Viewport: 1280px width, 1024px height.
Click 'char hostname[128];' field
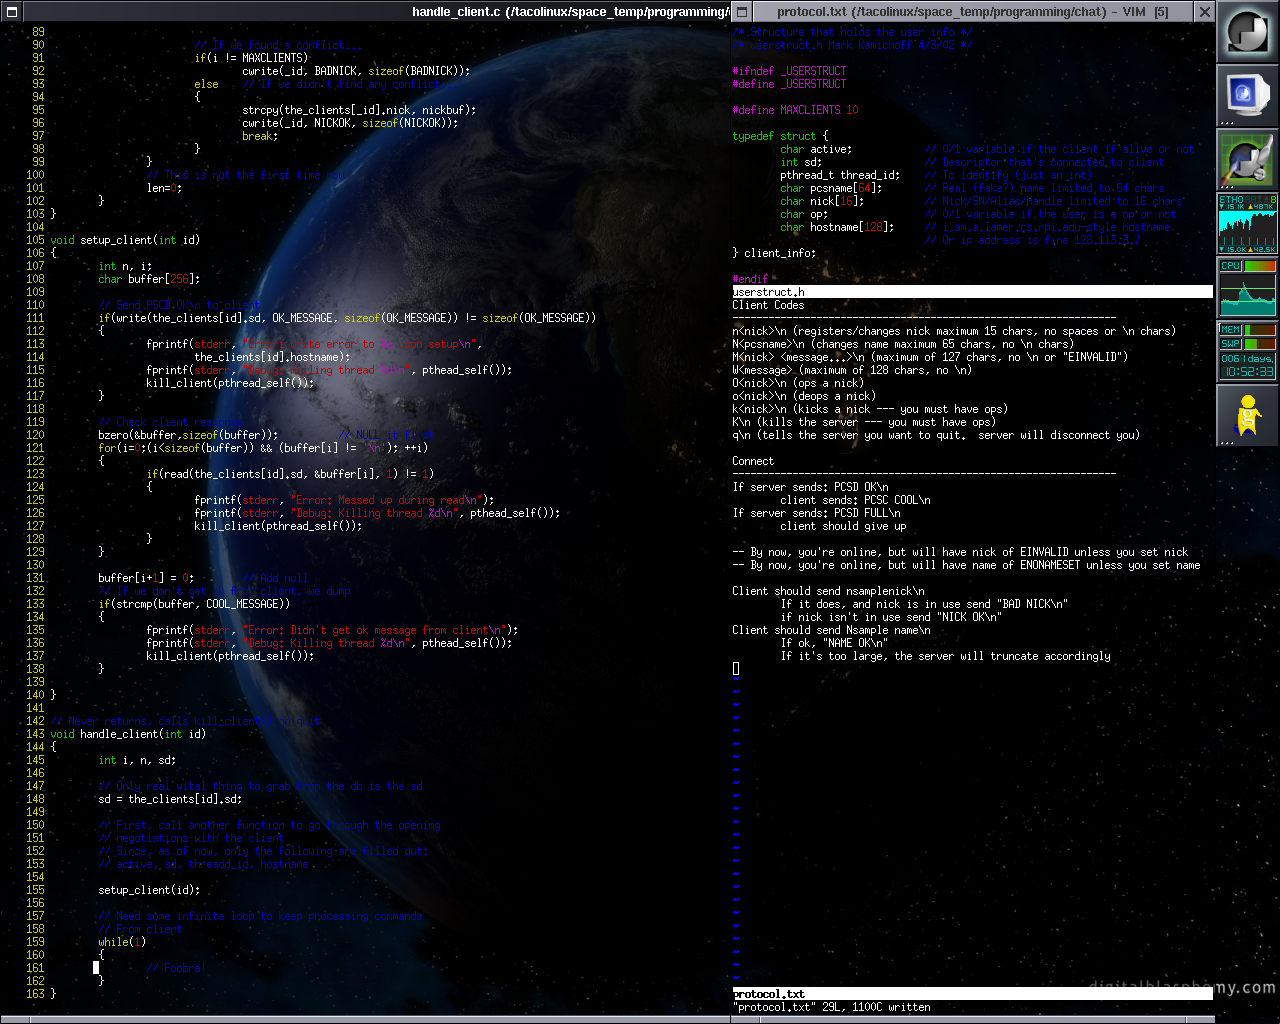point(837,227)
